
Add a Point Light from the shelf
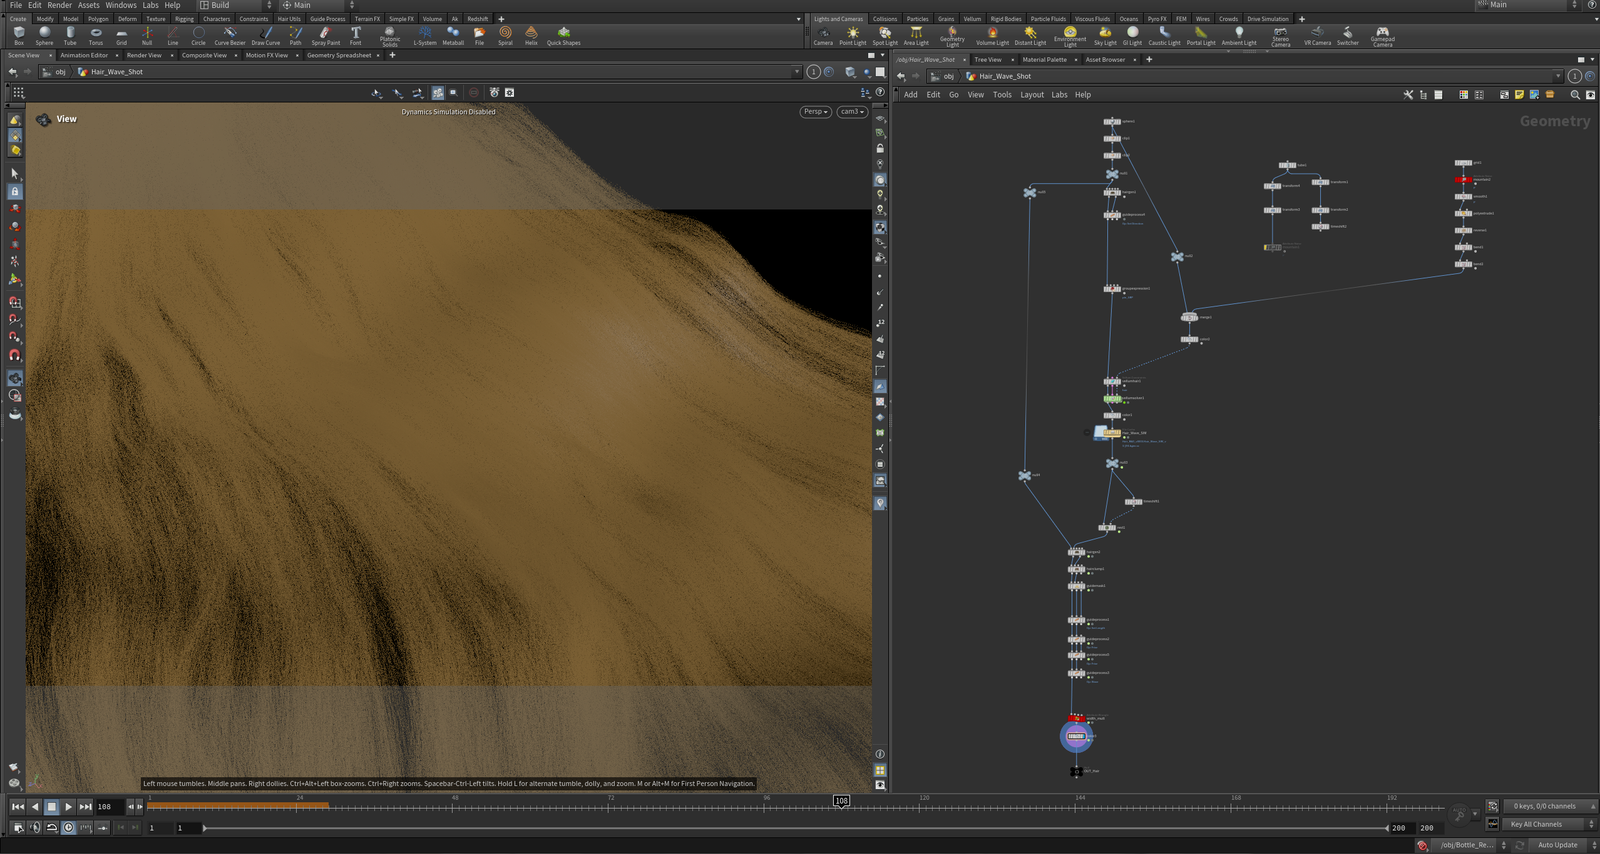[x=853, y=36]
